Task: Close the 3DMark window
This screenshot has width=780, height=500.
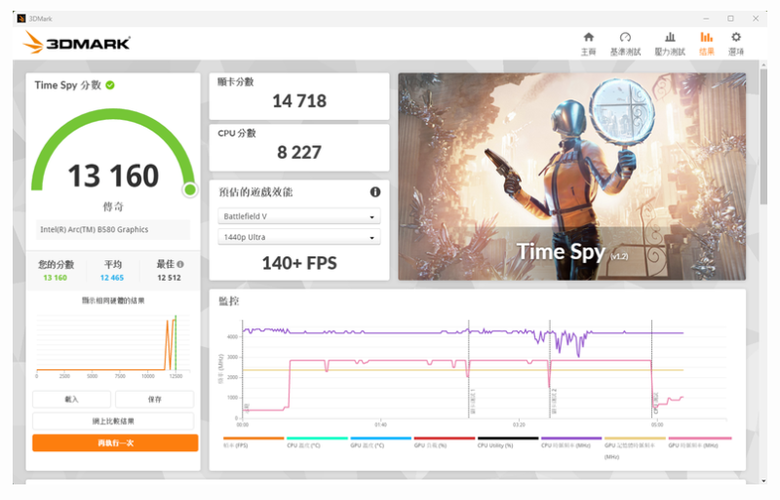Action: click(756, 18)
